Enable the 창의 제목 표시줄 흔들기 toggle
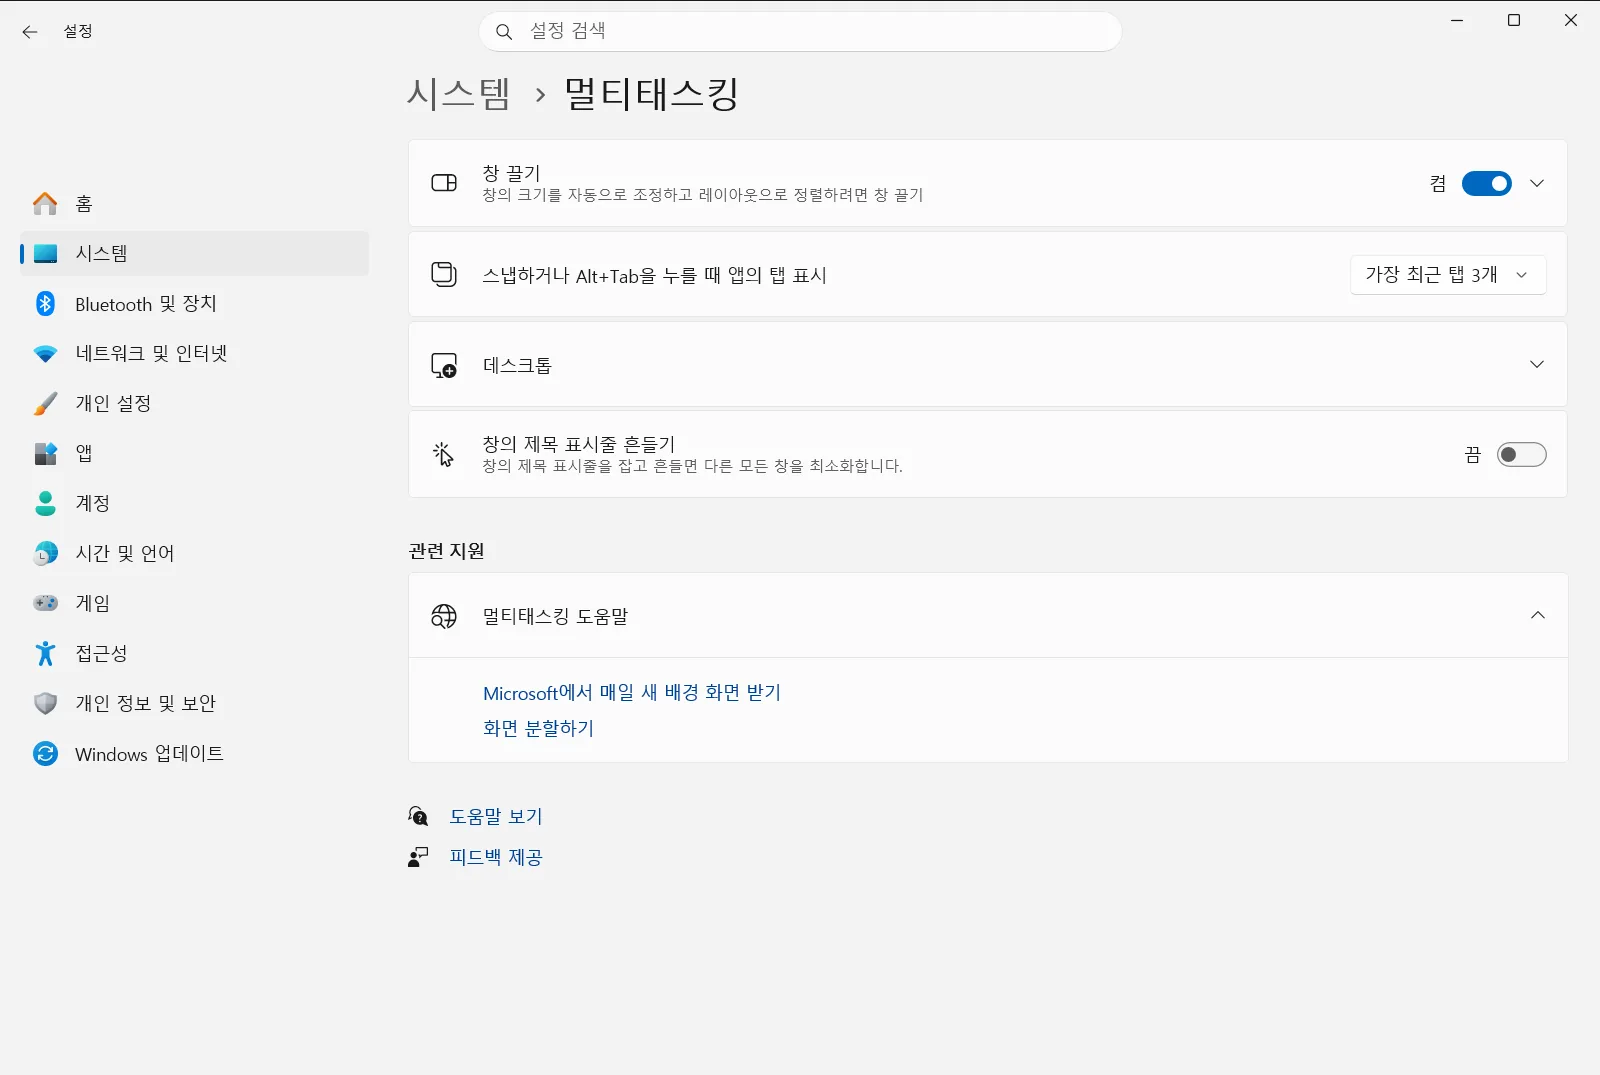1600x1075 pixels. 1521,455
